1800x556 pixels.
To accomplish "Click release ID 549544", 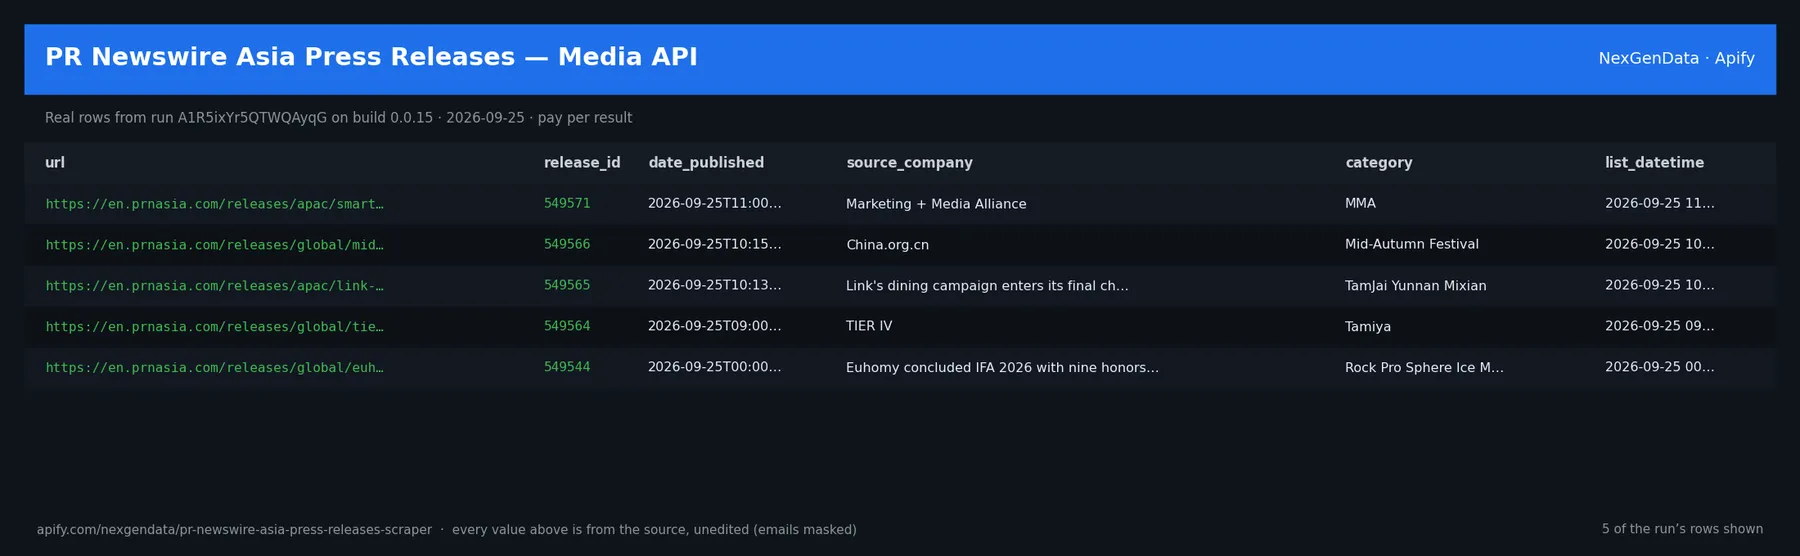I will [567, 367].
